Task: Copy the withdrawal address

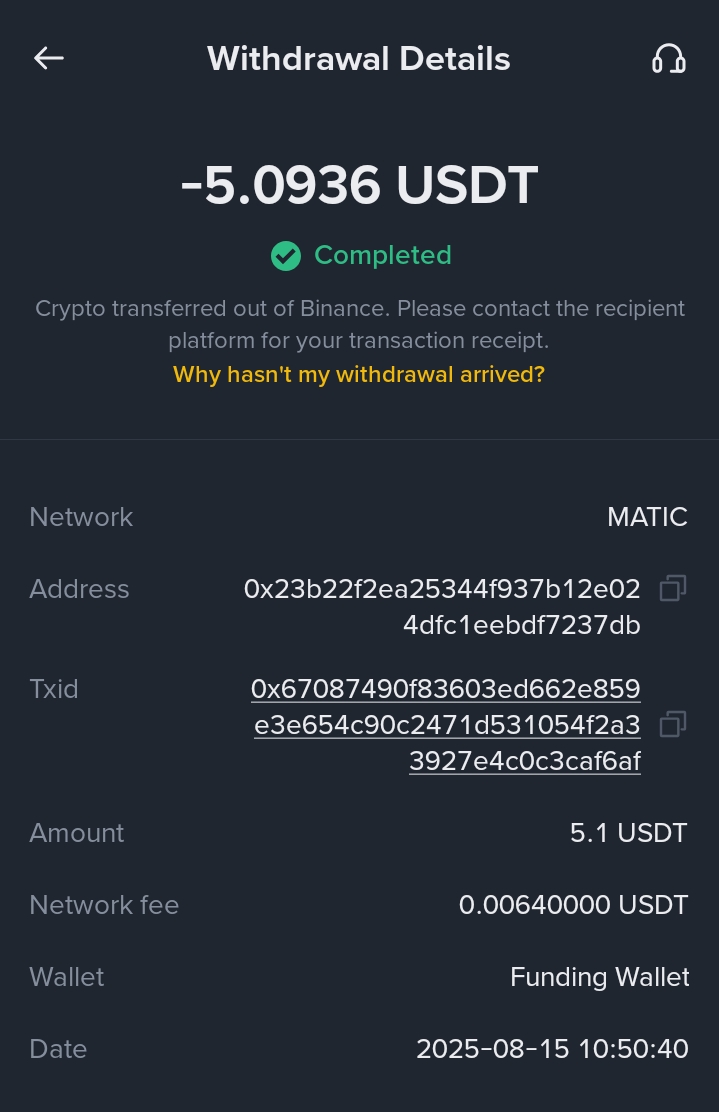Action: 673,589
